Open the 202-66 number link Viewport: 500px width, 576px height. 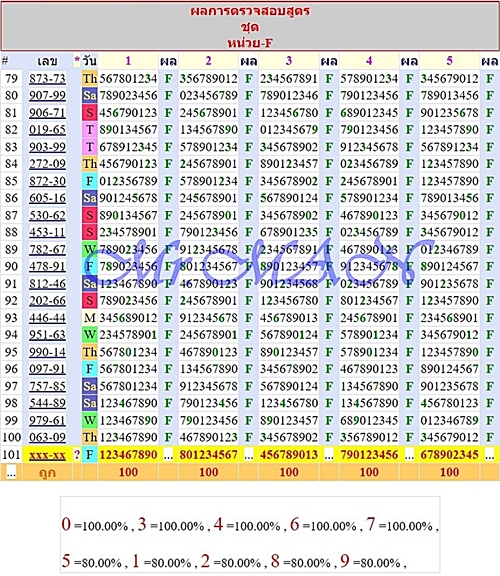coord(47,300)
